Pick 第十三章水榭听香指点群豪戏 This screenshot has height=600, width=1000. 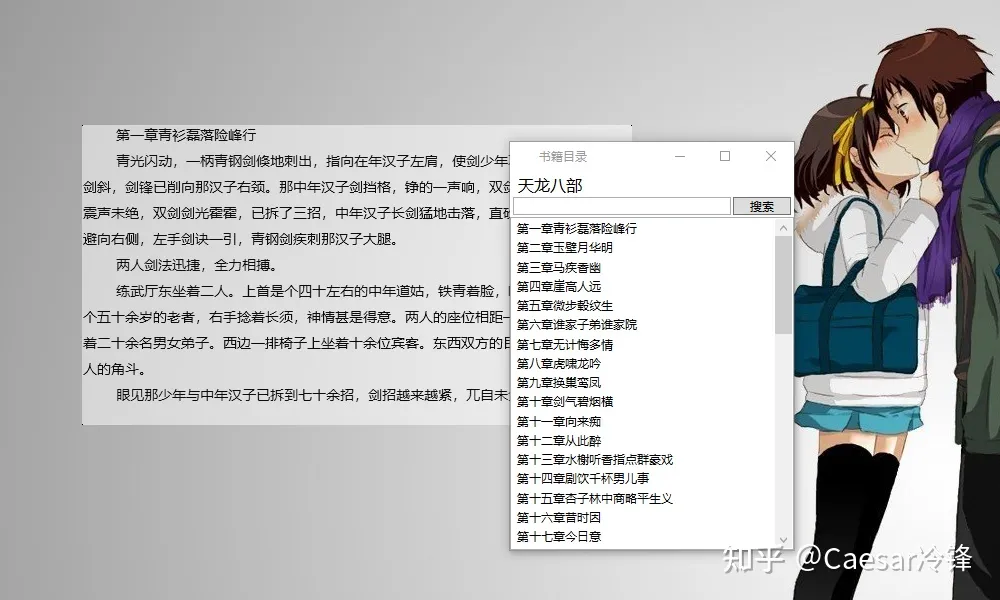594,460
